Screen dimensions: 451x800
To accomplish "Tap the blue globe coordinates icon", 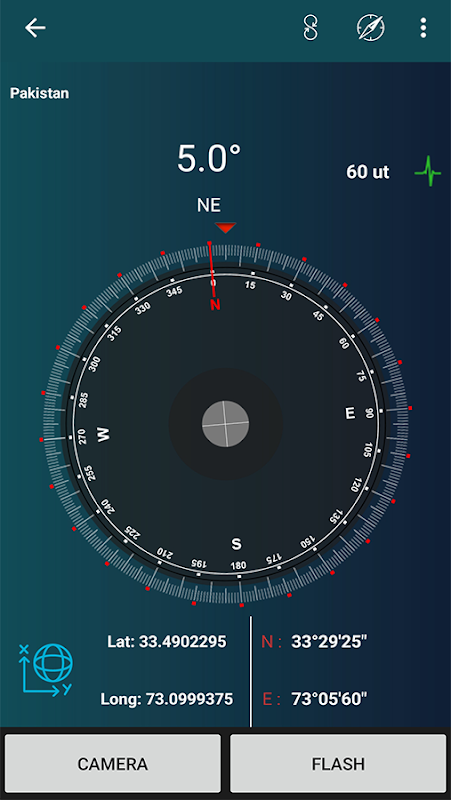I will [45, 669].
